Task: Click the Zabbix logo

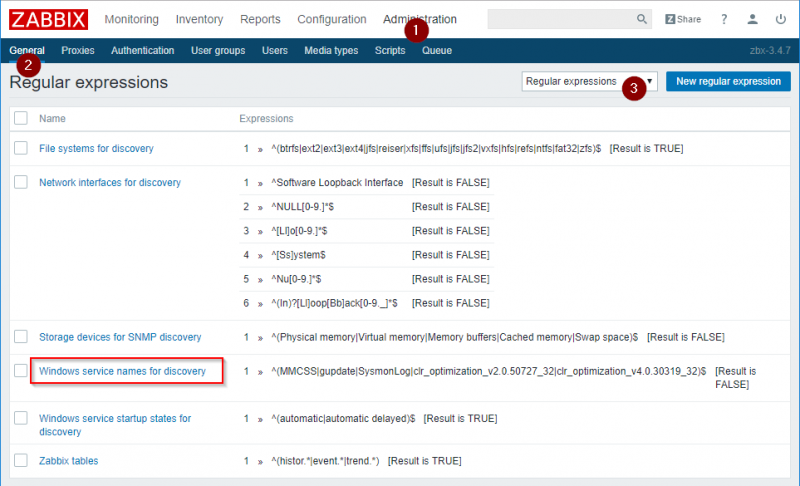Action: (x=48, y=19)
